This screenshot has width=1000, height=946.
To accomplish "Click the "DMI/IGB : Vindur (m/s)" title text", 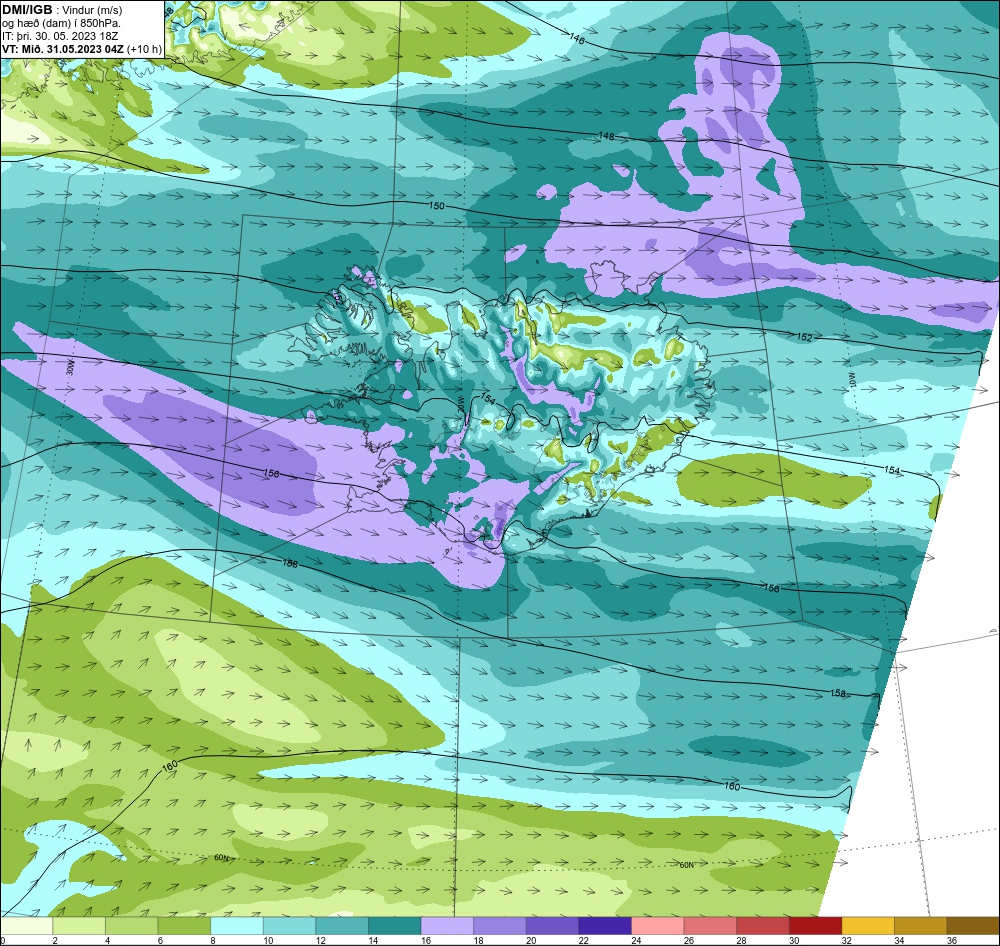I will [x=62, y=10].
